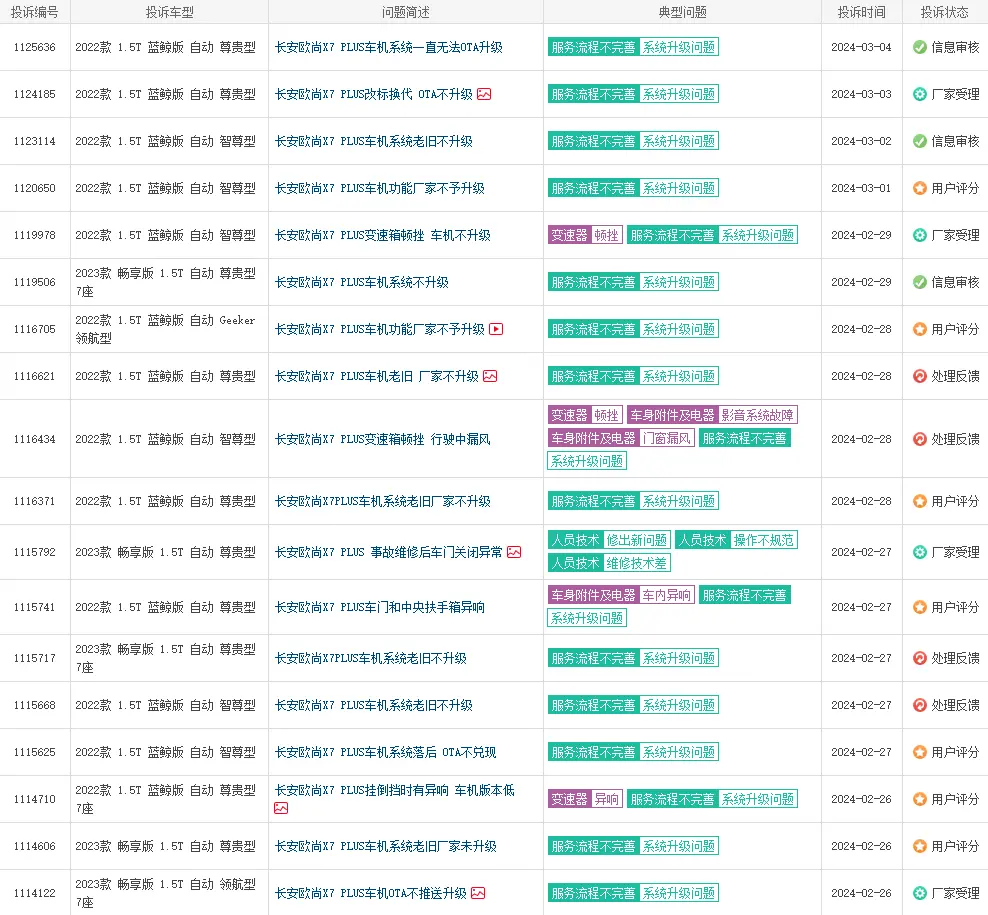Click video icon in complaint 1116705 description
This screenshot has width=988, height=915.
point(497,330)
